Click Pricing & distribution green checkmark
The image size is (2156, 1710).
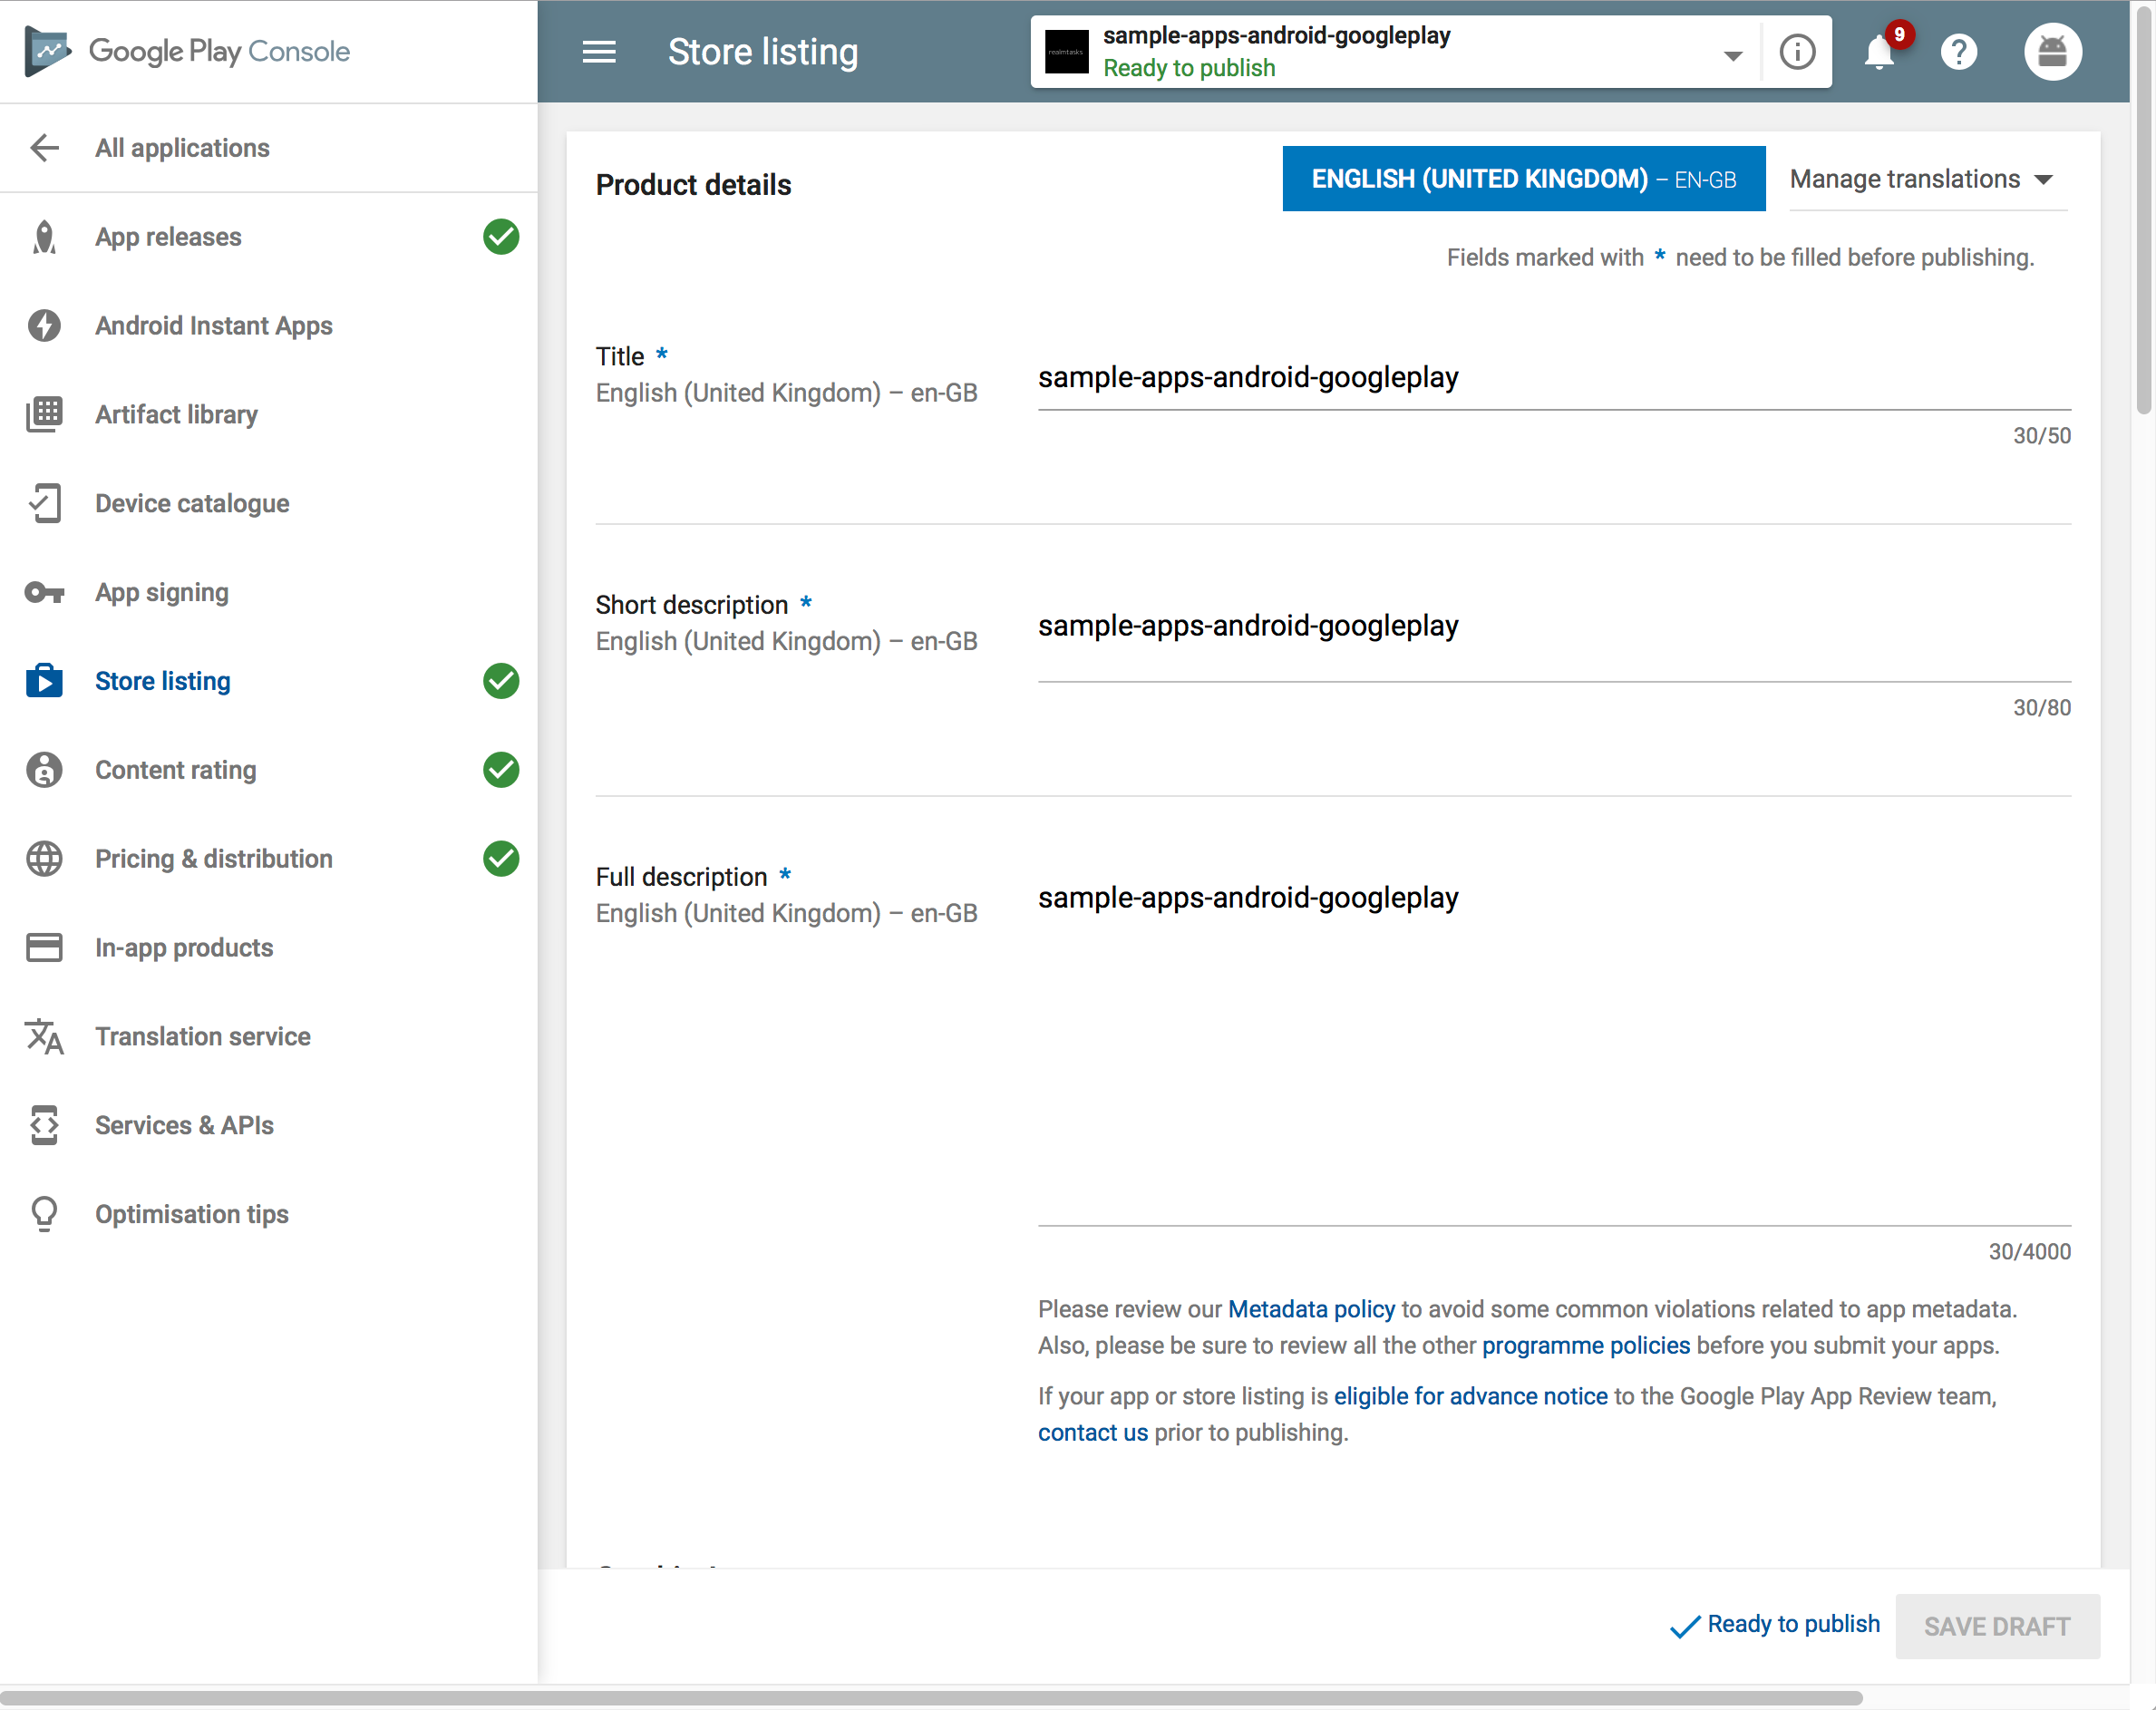pyautogui.click(x=501, y=859)
